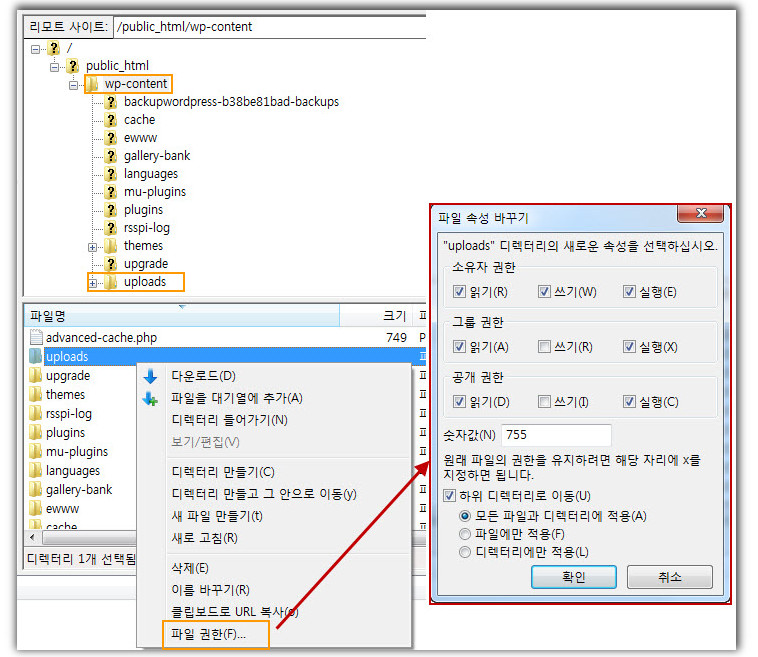758x657 pixels.
Task: Click folder icon beside languages in file list
Action: click(x=35, y=470)
